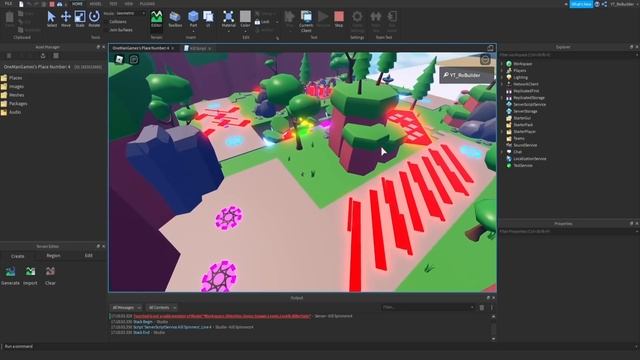The width and height of the screenshot is (640, 360).
Task: Click the Current Client view icon
Action: [x=306, y=21]
